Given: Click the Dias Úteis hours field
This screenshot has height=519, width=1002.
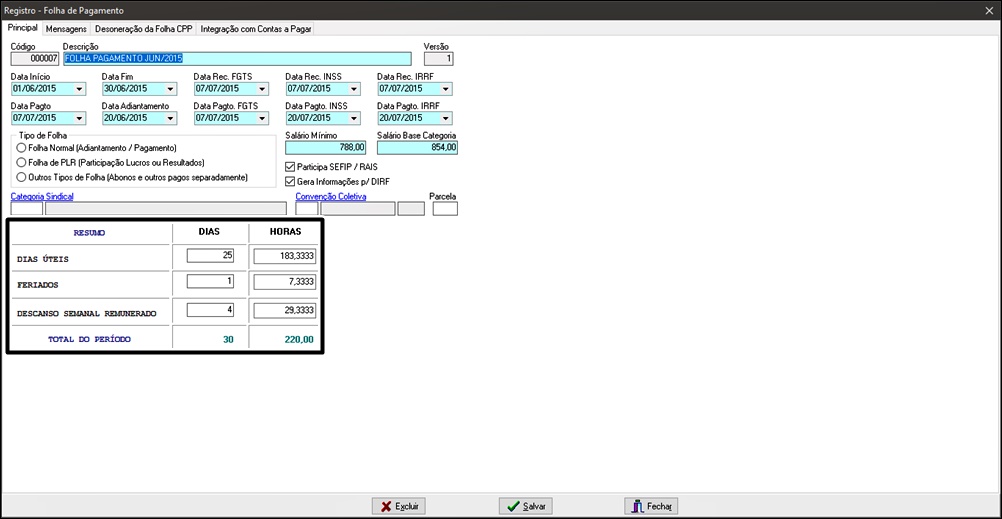Looking at the screenshot, I should point(286,256).
